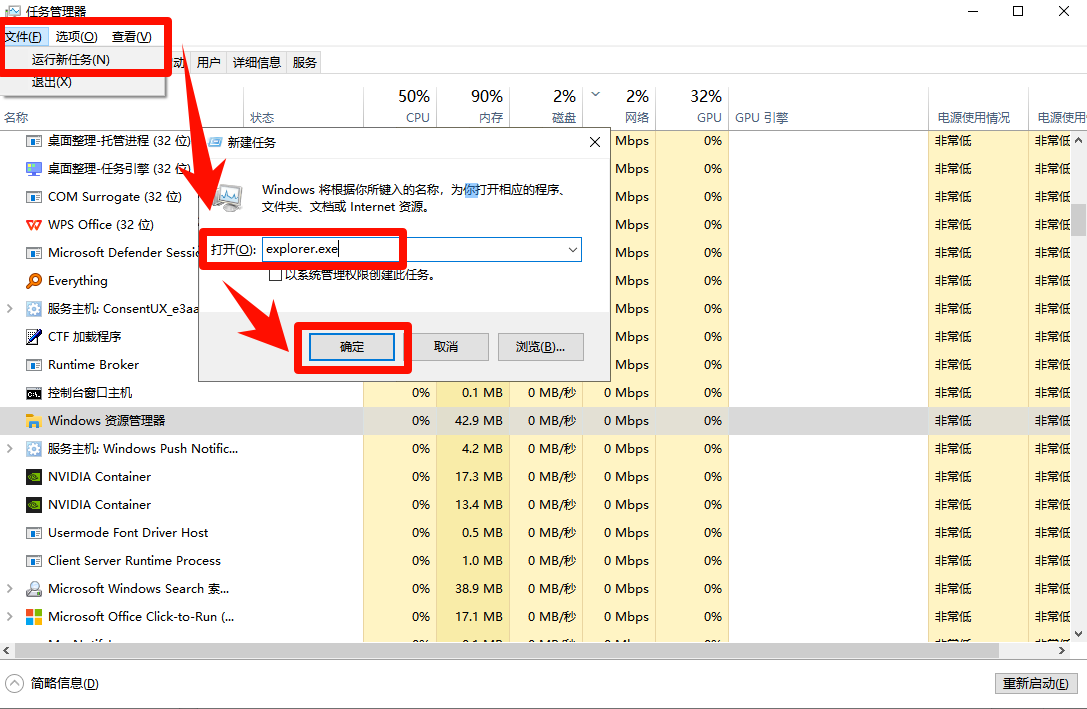Viewport: 1087px width, 709px height.
Task: Click the Usermode Font Driver Host icon
Action: tap(33, 533)
